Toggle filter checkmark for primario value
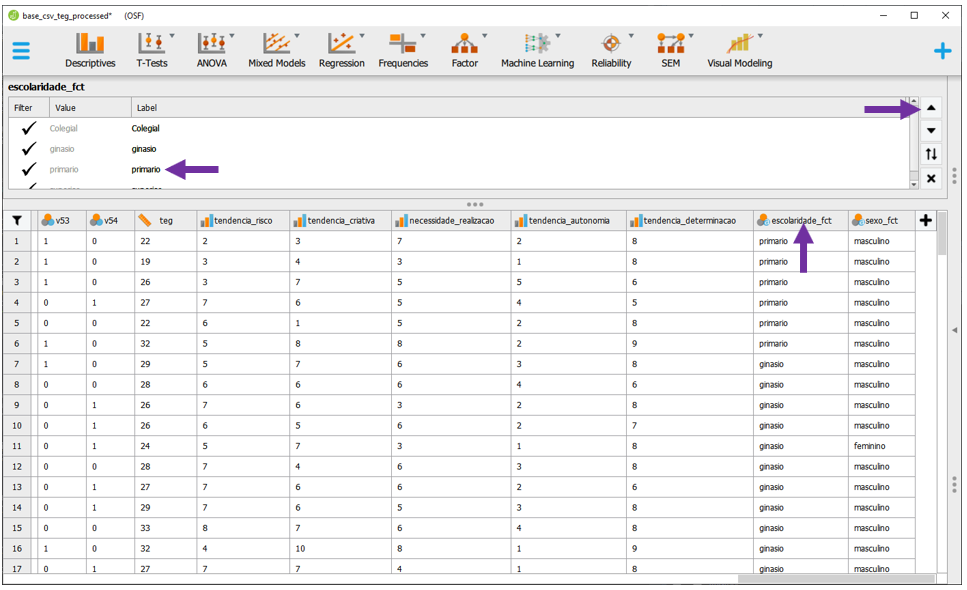The height and width of the screenshot is (590, 967). [29, 169]
